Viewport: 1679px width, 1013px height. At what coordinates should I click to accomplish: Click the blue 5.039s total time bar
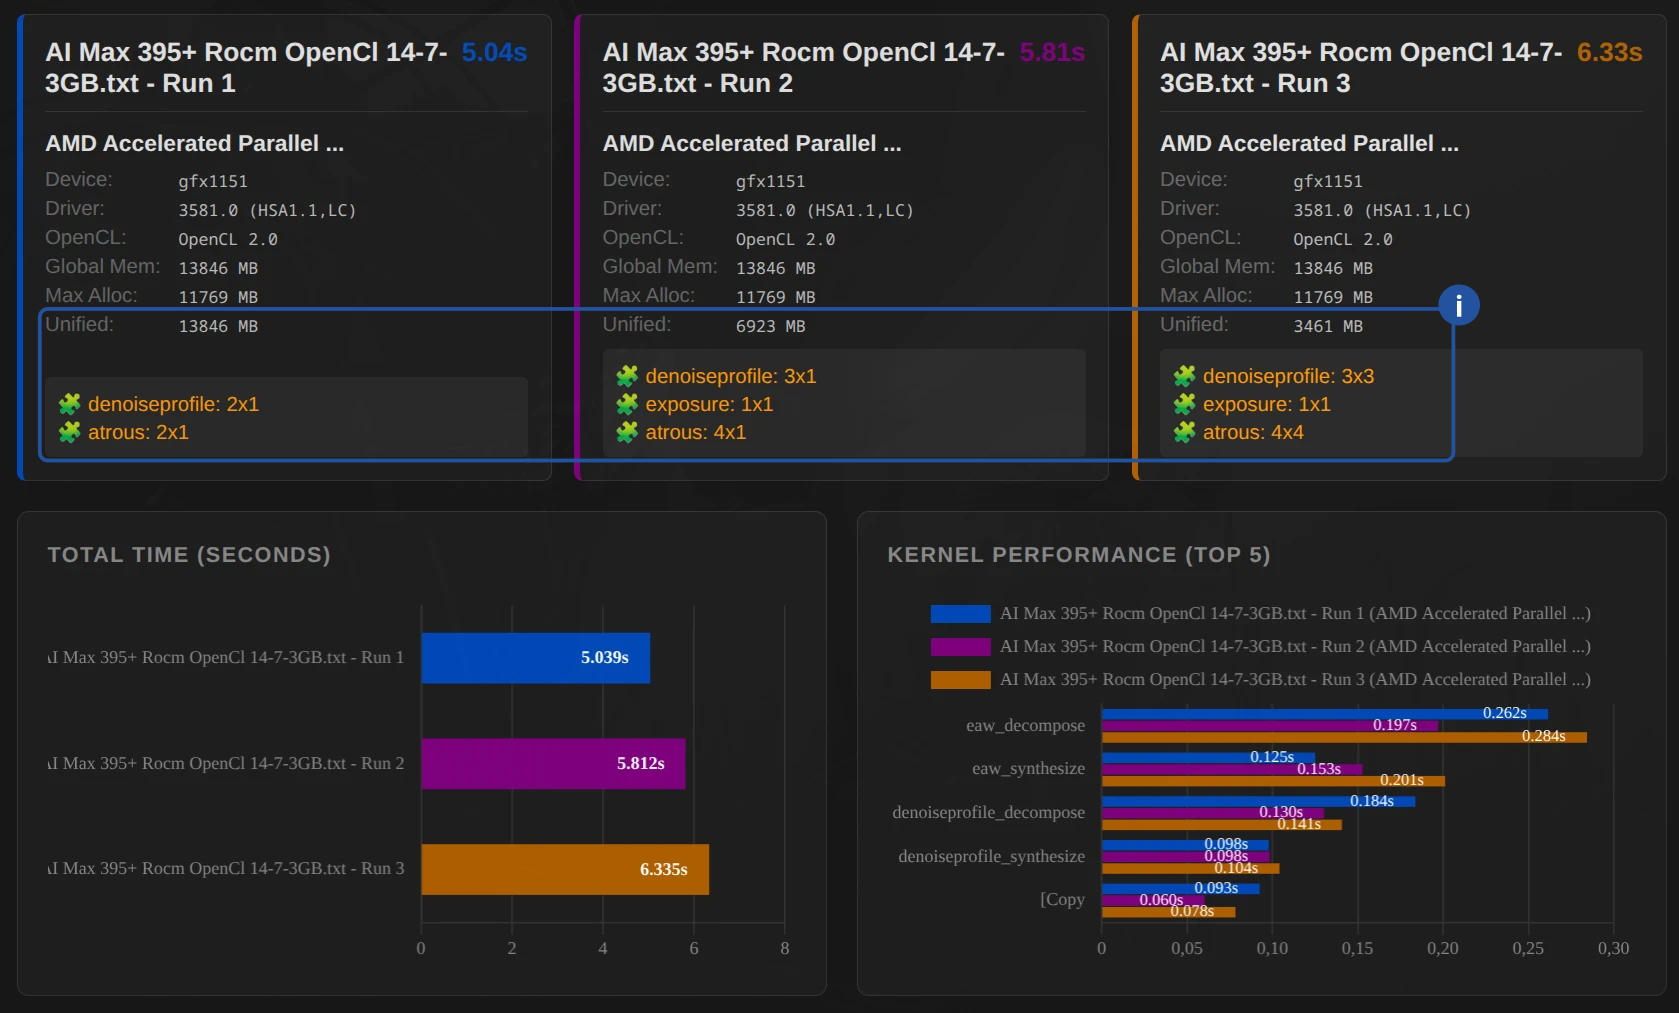pyautogui.click(x=535, y=658)
